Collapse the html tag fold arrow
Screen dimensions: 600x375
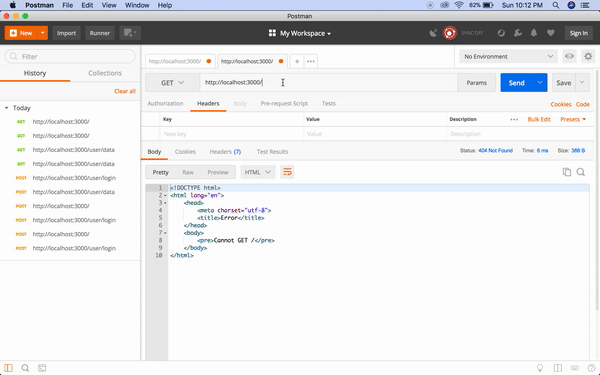(165, 196)
